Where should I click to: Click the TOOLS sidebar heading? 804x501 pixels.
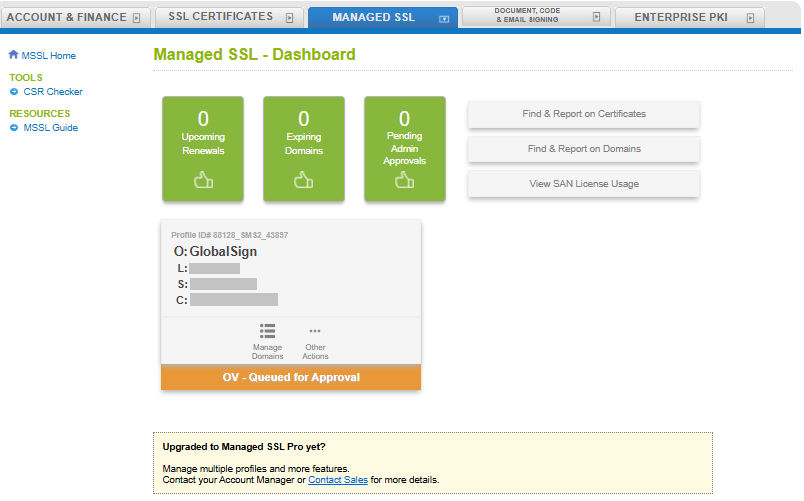tap(26, 77)
